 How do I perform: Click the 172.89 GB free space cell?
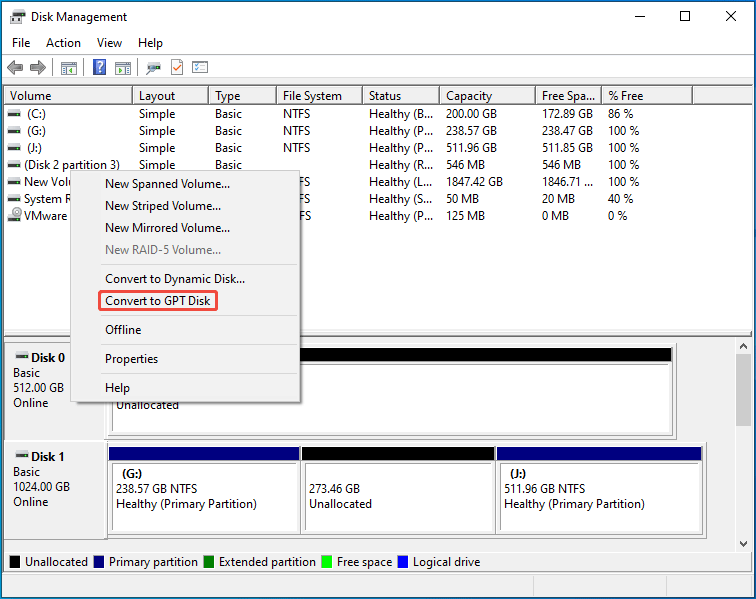567,114
